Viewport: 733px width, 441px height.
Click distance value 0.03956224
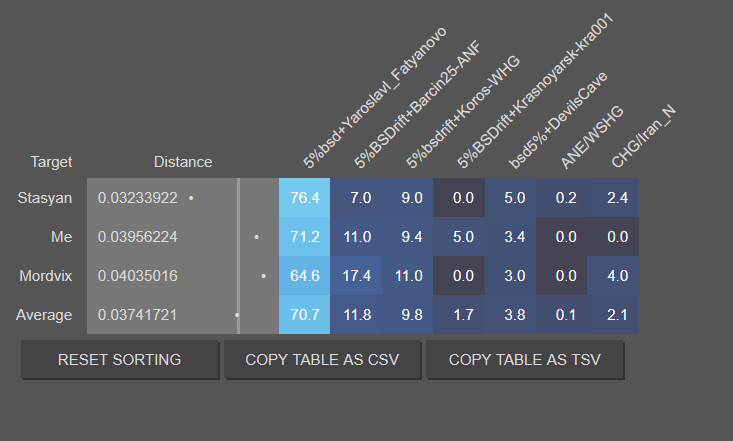coord(137,237)
